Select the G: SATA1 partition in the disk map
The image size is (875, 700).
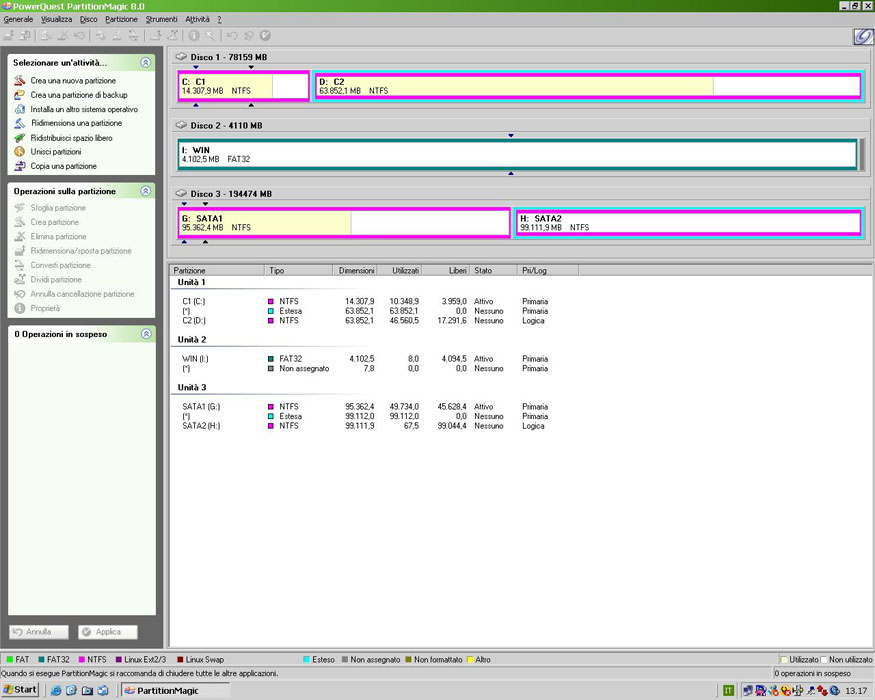344,223
